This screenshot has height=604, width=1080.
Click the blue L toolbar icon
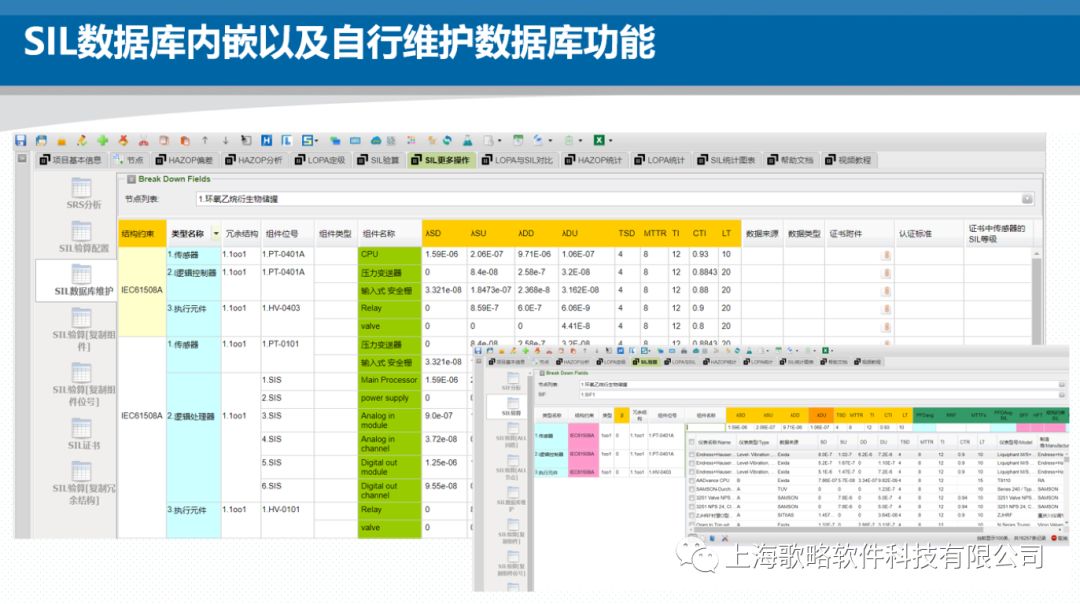(287, 140)
